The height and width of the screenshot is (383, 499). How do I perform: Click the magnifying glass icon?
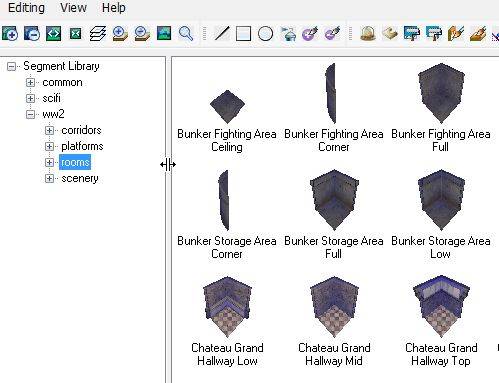coord(186,33)
